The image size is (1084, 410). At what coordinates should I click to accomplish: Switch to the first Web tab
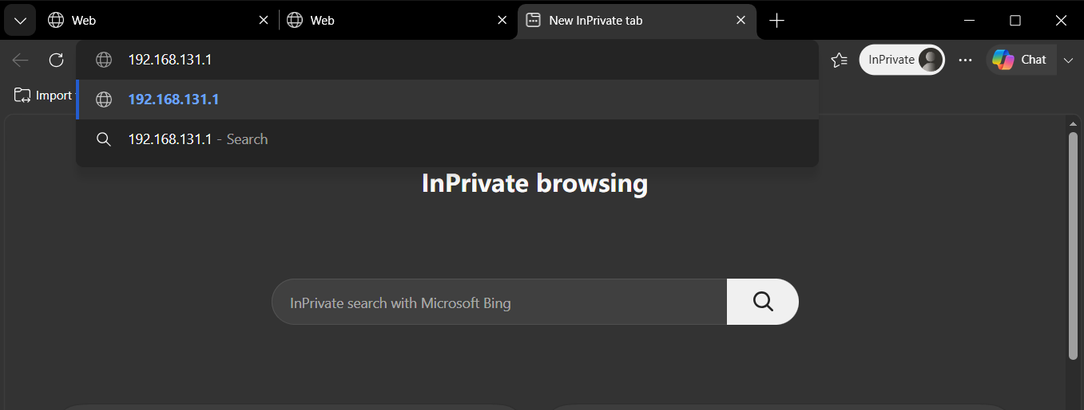coord(158,21)
